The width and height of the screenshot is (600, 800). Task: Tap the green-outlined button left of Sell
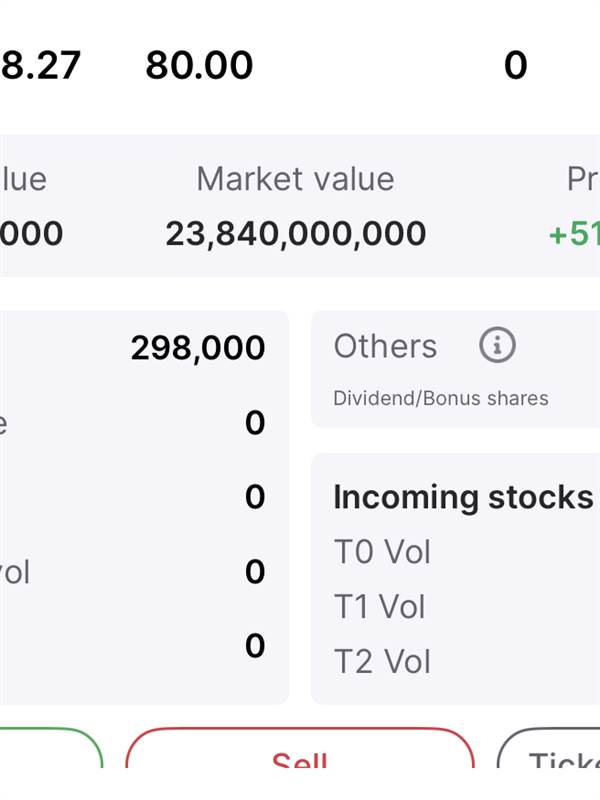tap(50, 752)
